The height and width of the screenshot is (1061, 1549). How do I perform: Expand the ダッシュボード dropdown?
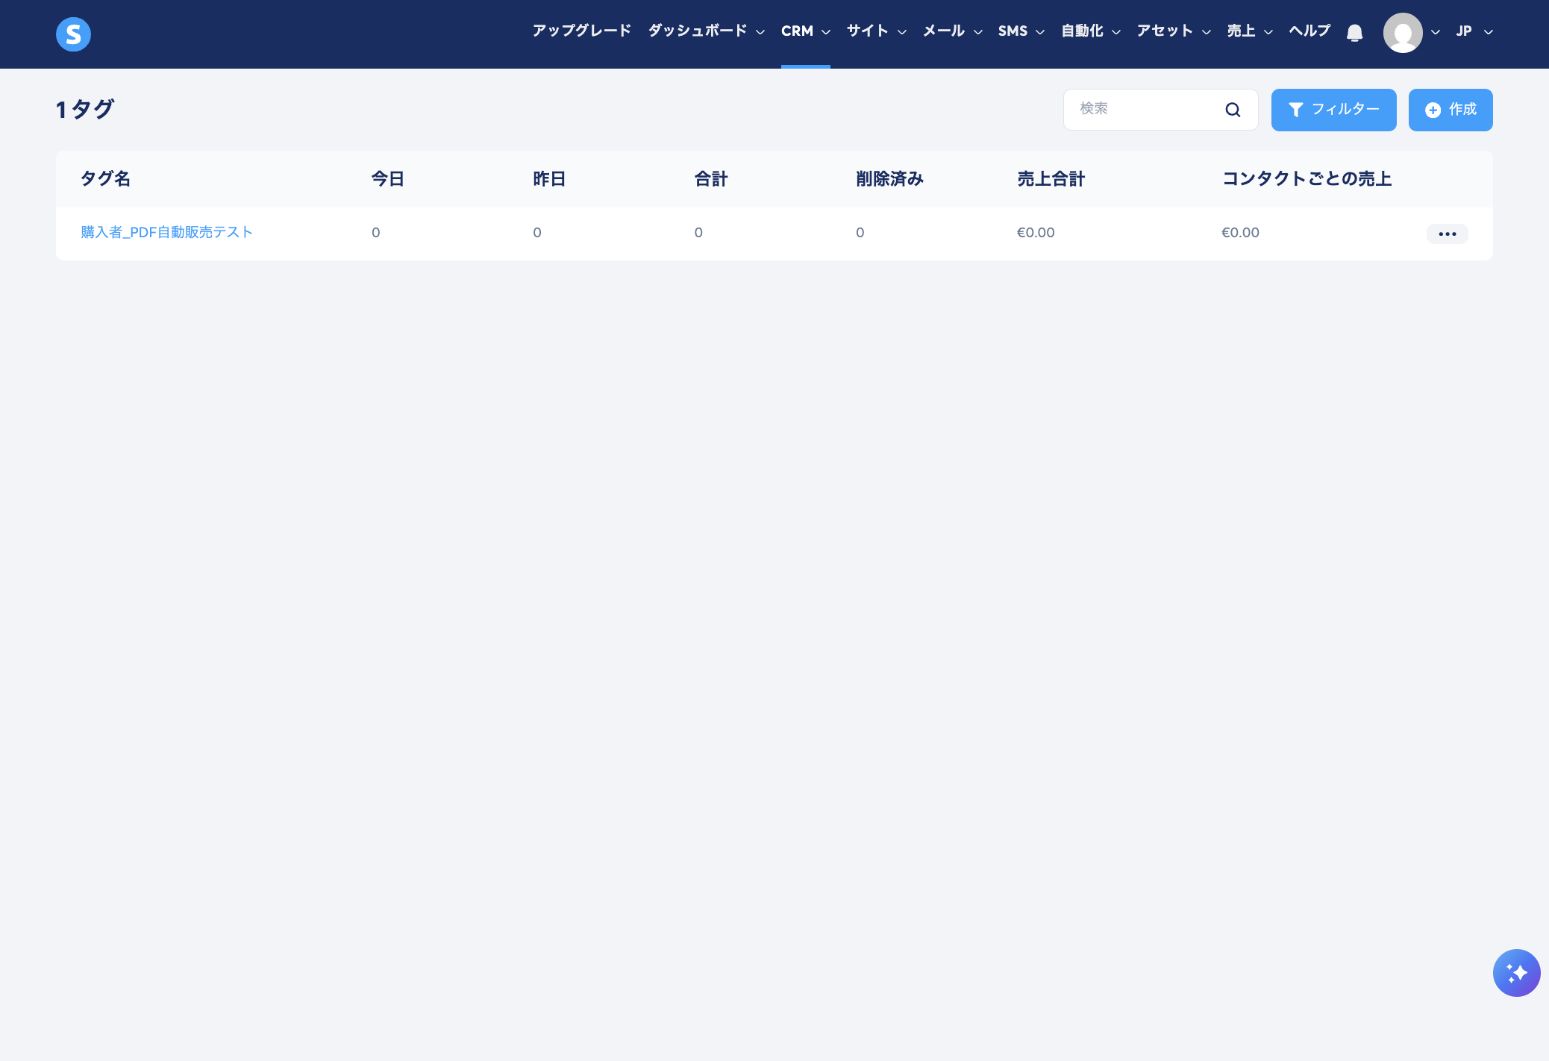706,31
